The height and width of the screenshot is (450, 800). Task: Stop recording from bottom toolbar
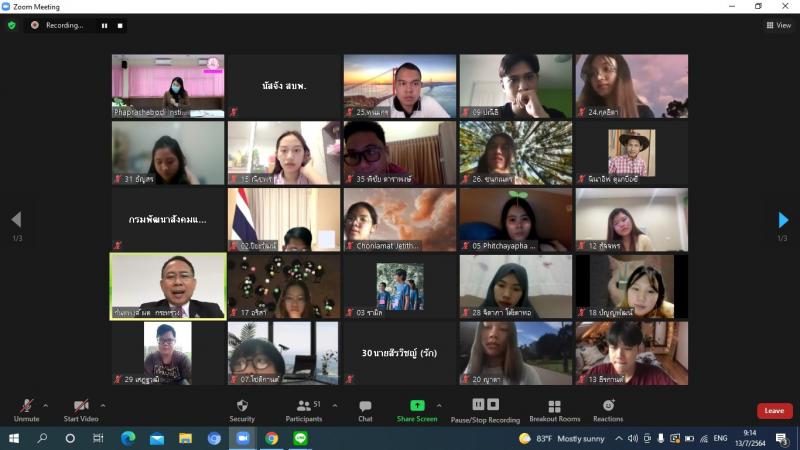point(493,404)
